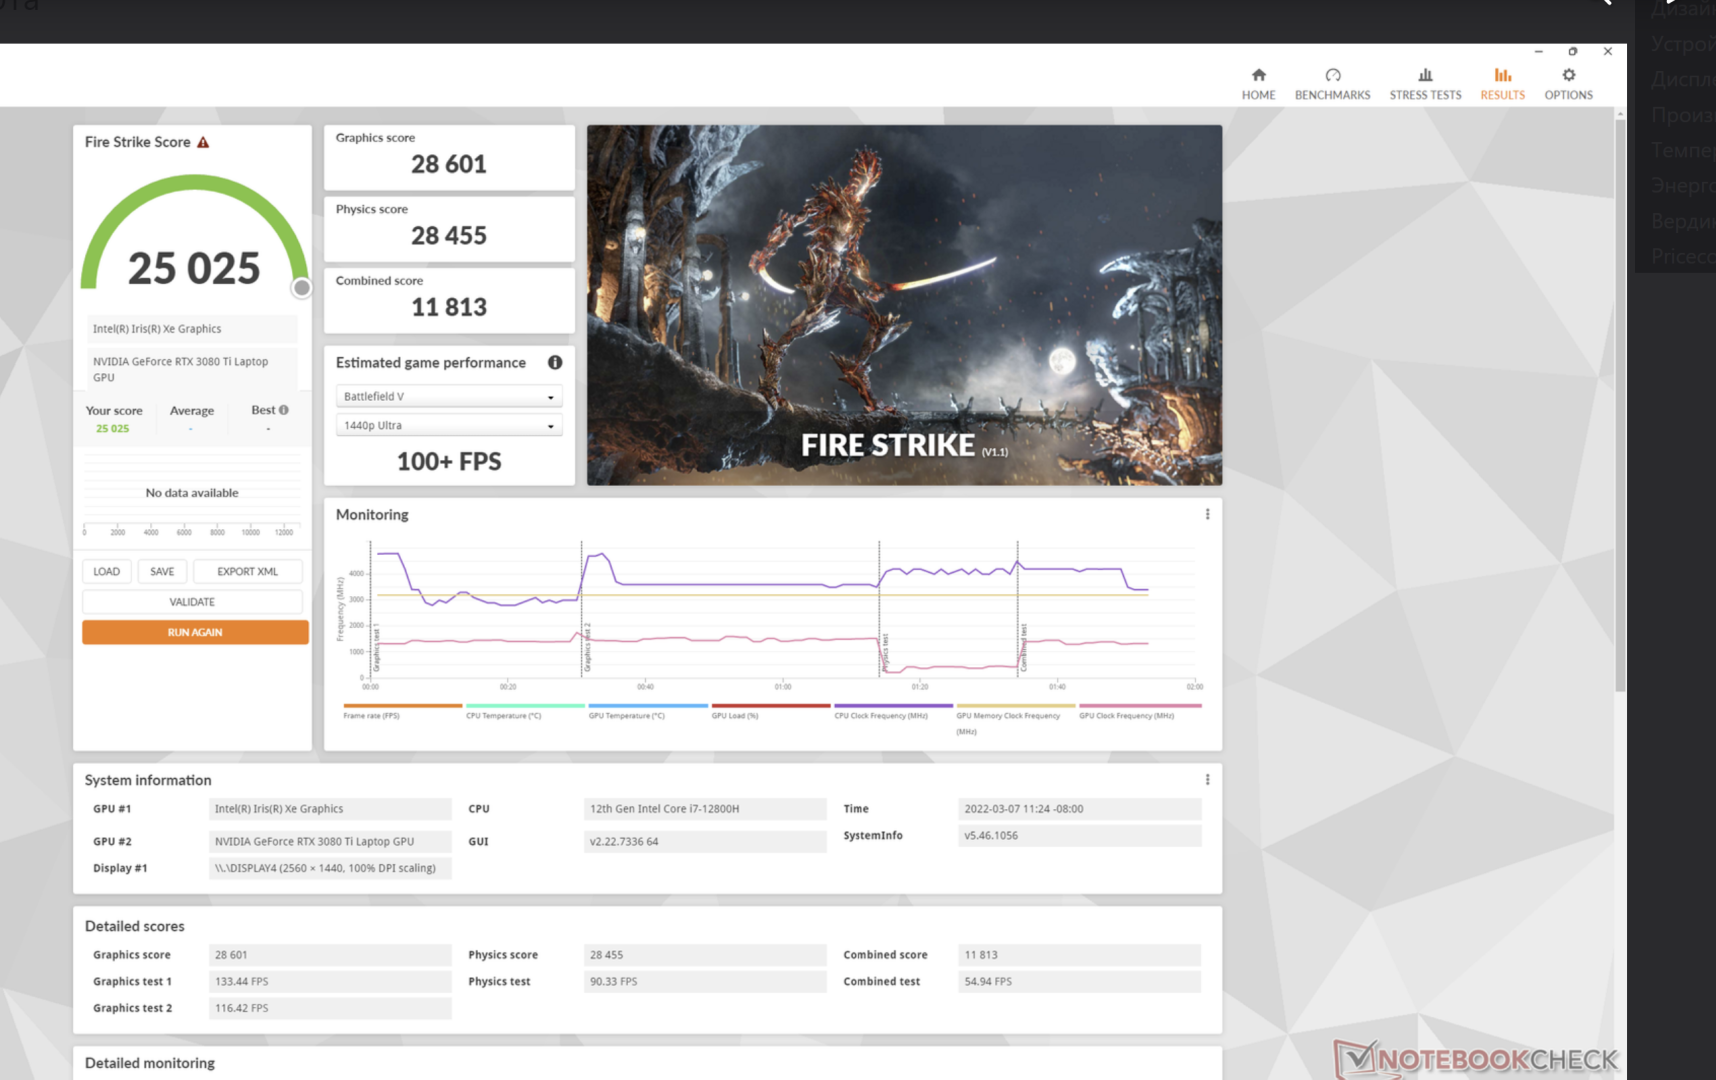Click the Detailed scores heading
The image size is (1716, 1080).
pyautogui.click(x=135, y=926)
